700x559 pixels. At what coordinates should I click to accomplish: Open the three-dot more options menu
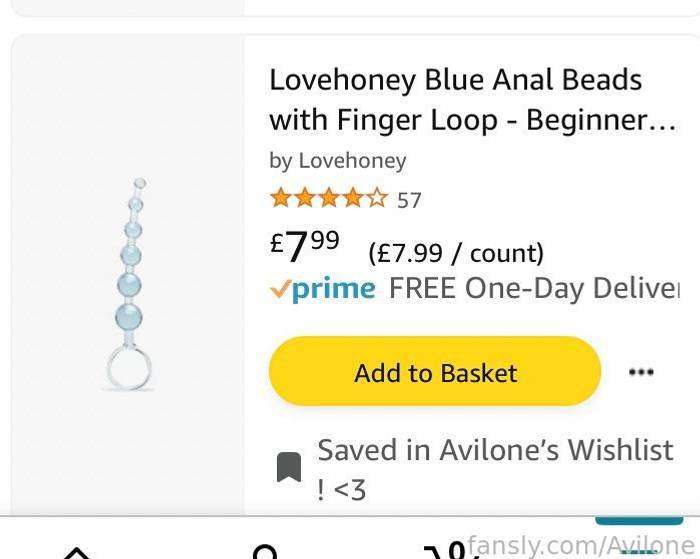pyautogui.click(x=641, y=372)
